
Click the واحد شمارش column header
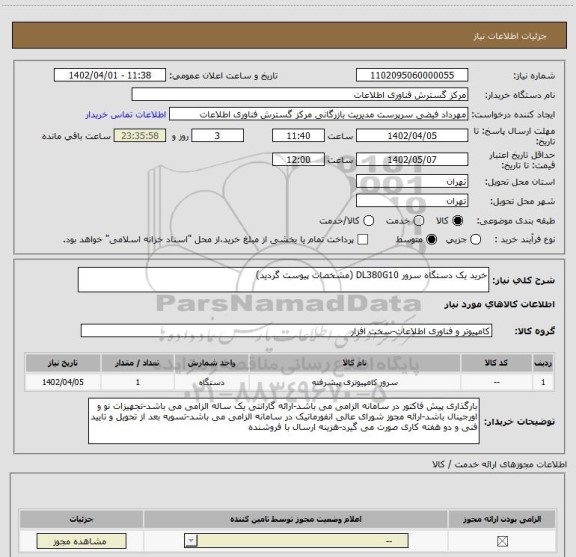click(212, 363)
